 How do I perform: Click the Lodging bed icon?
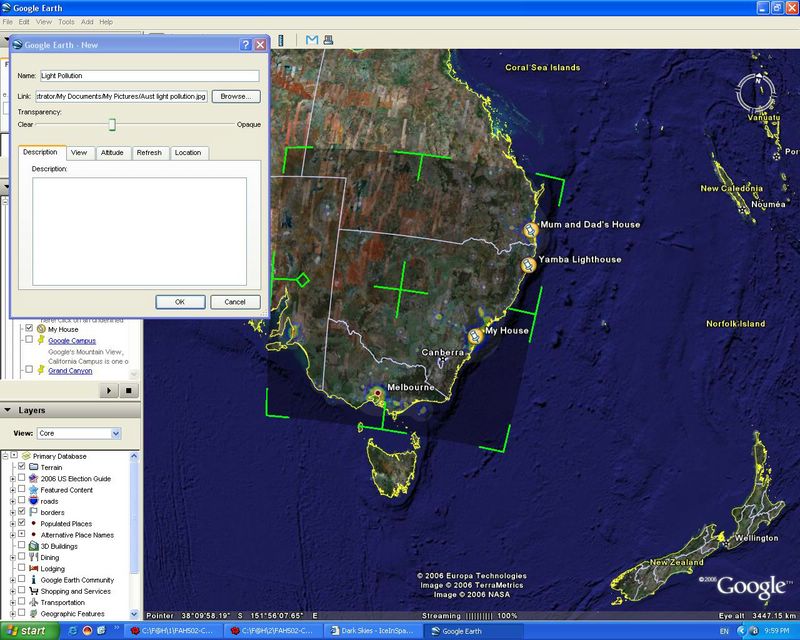pos(34,568)
